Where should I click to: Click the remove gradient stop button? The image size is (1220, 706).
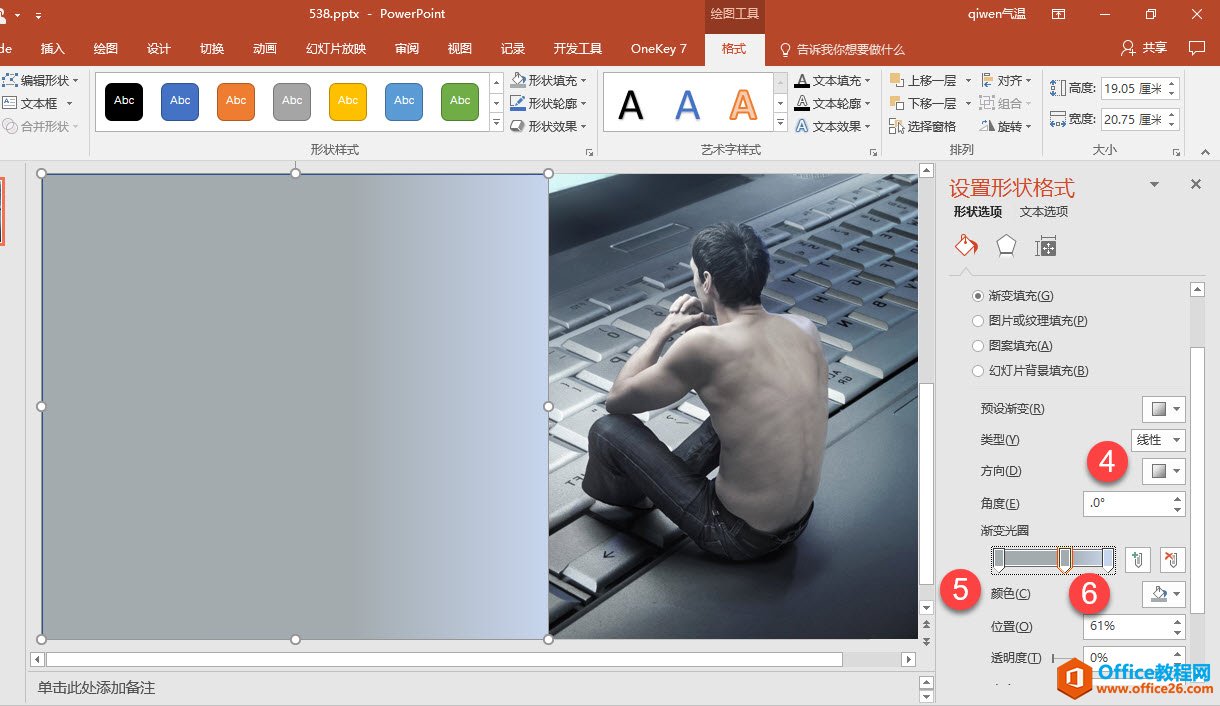coord(1172,559)
